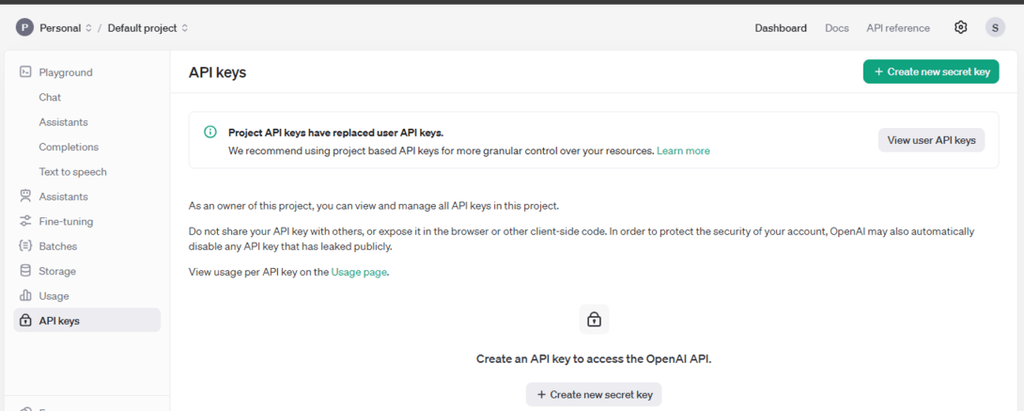Click View user API keys button

[x=931, y=140]
